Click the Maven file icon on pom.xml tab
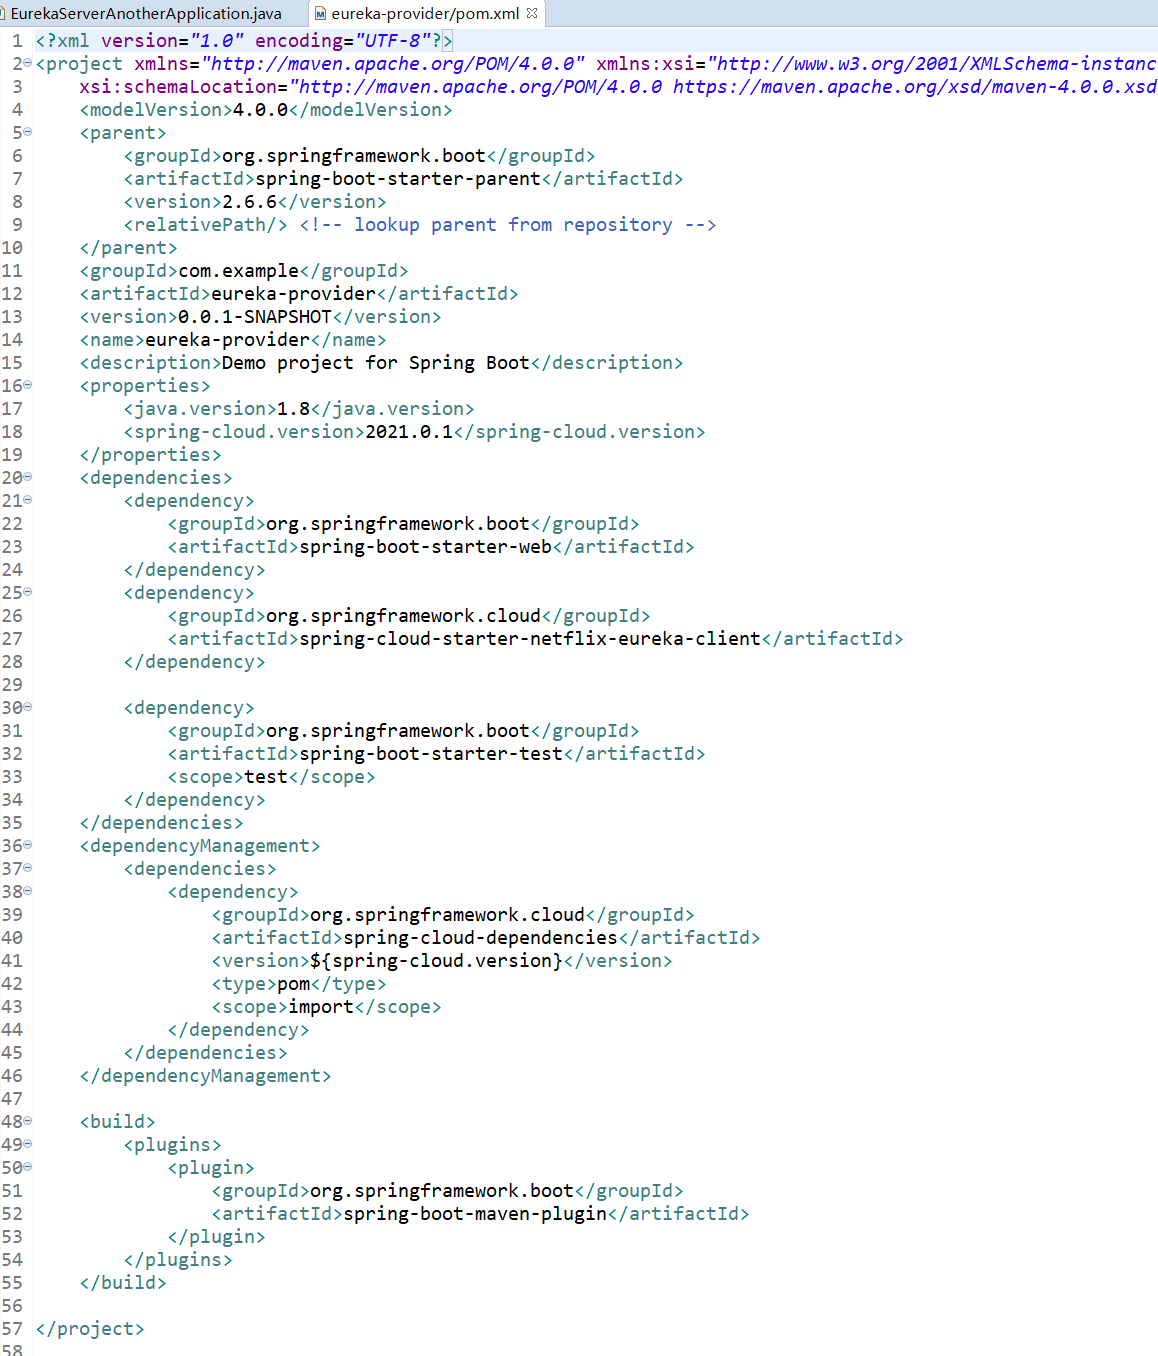 pos(321,14)
